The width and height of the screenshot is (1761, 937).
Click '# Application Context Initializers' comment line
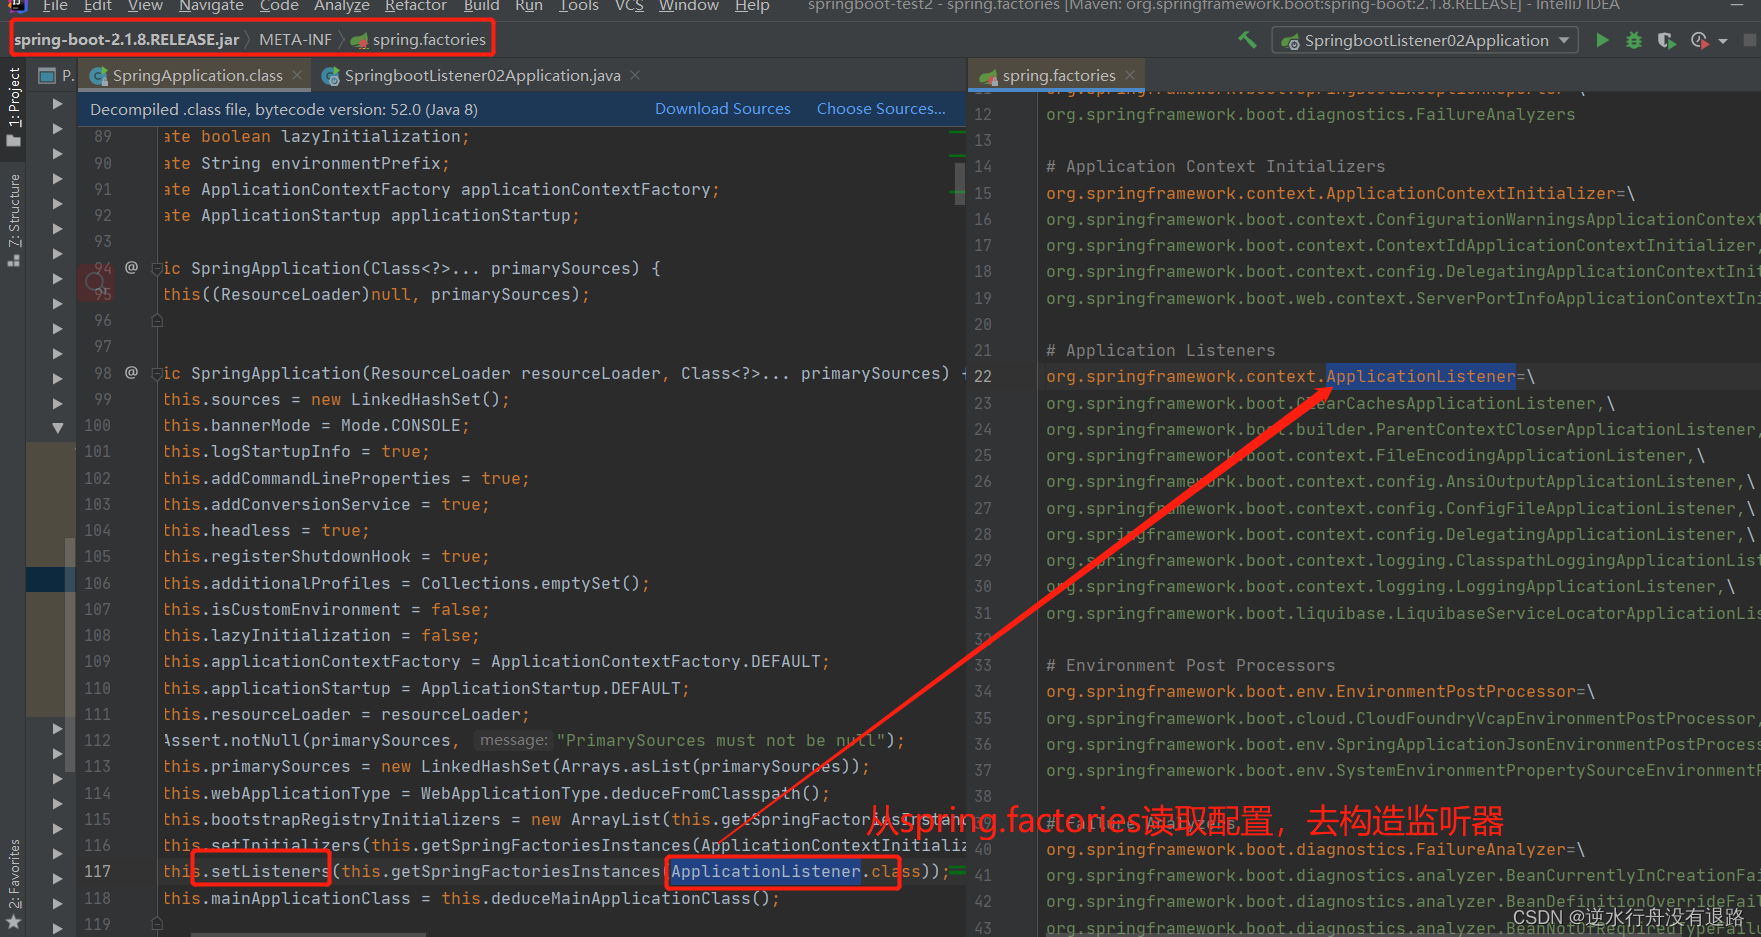pos(1215,167)
